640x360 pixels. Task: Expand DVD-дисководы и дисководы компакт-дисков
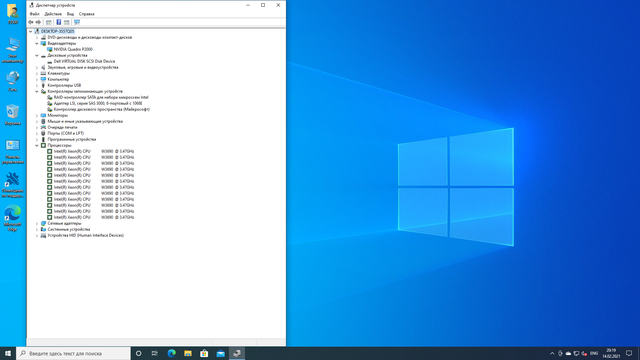(37, 38)
